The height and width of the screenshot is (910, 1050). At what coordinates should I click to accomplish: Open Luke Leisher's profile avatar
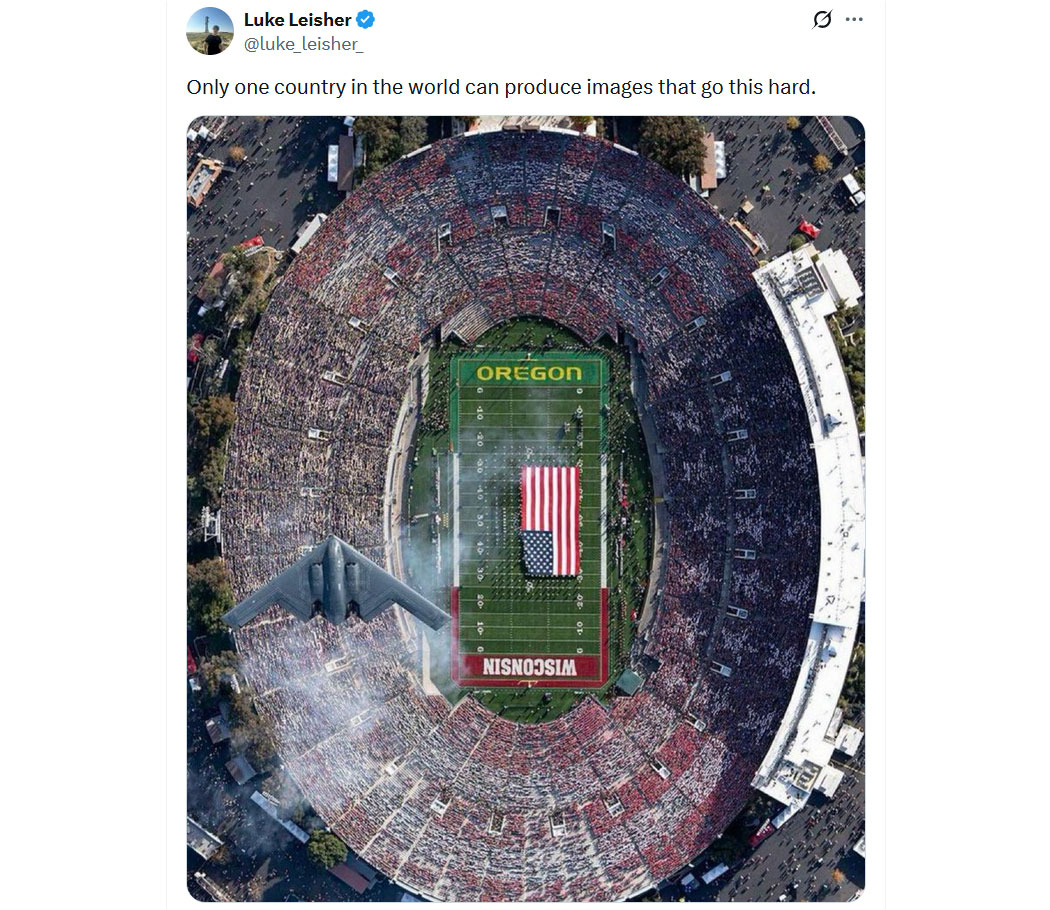click(210, 31)
